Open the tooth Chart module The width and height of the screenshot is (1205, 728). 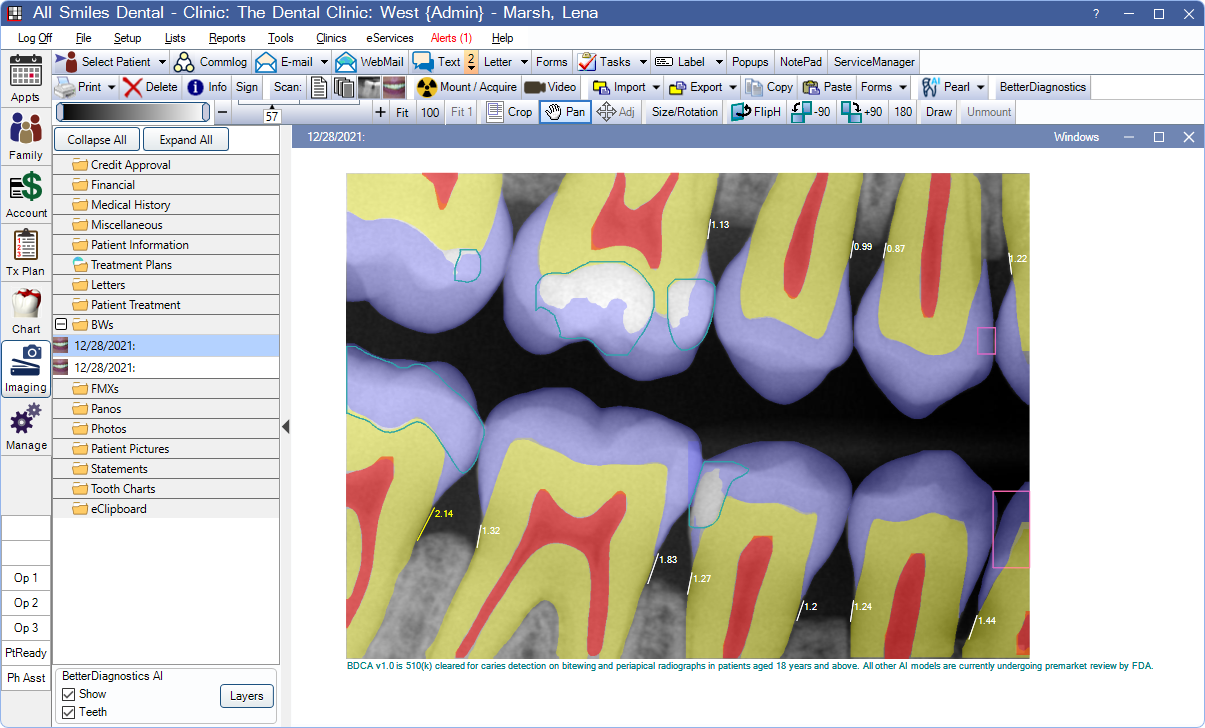coord(26,311)
